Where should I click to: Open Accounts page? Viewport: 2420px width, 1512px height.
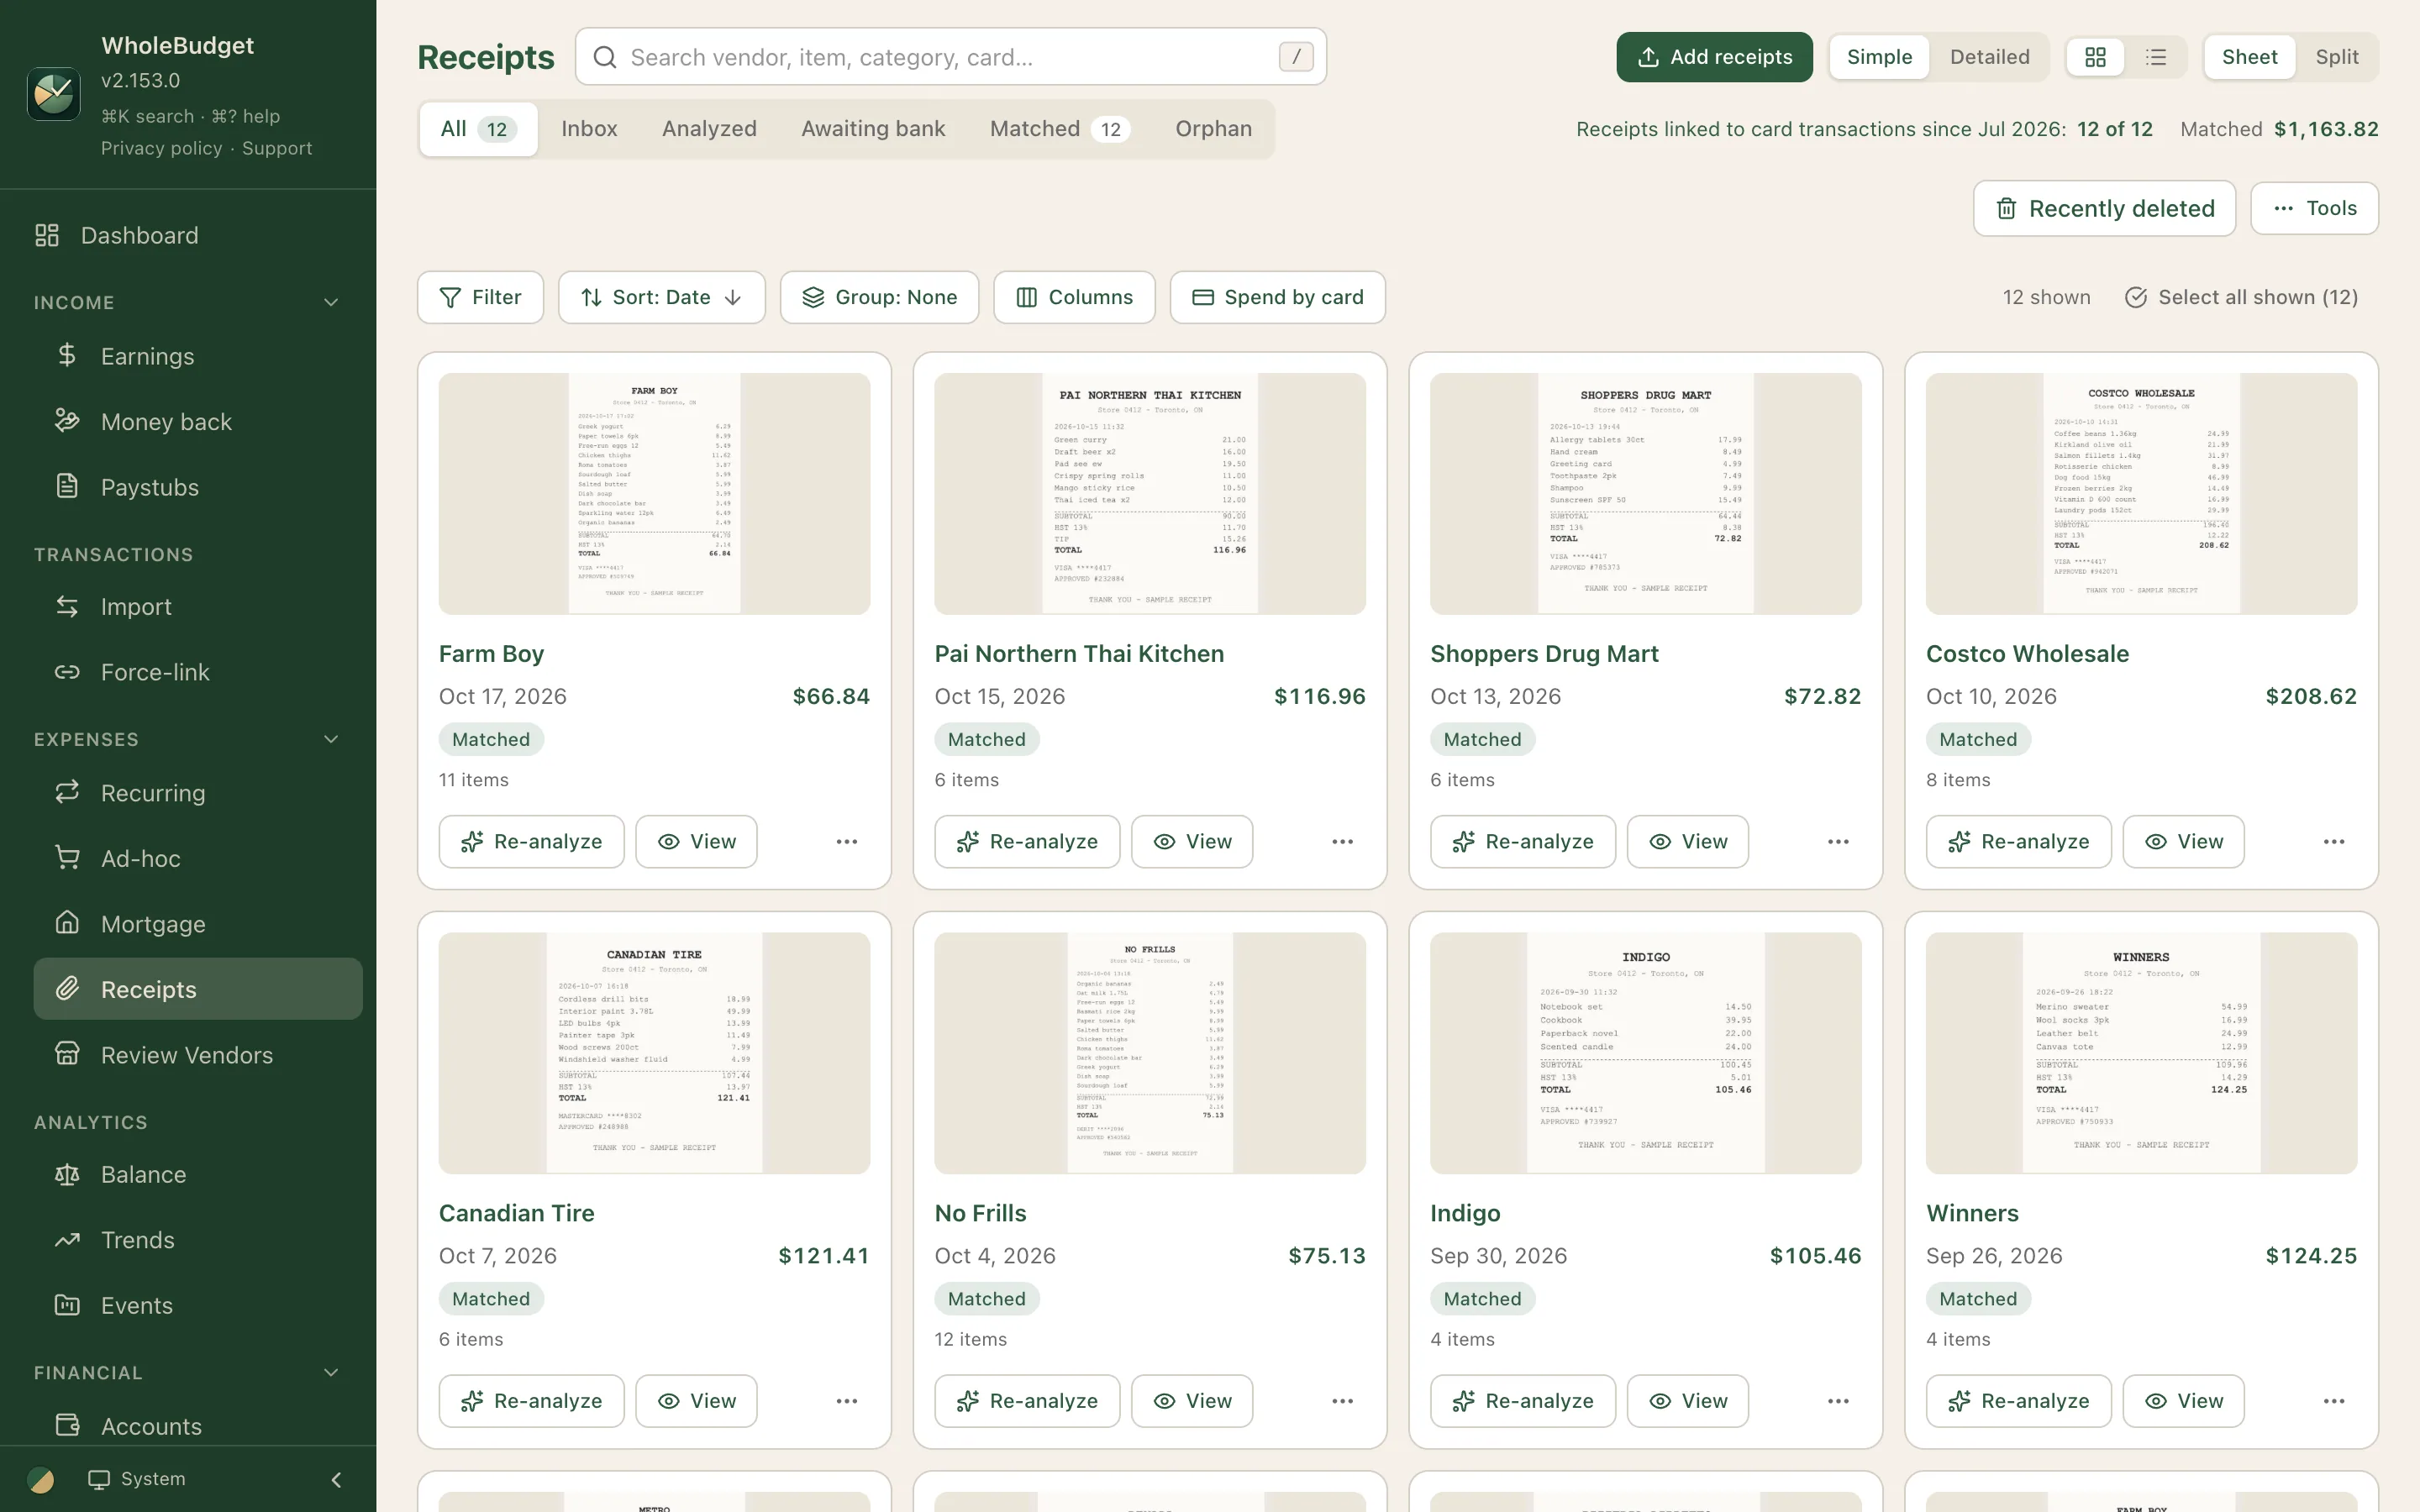click(x=198, y=1426)
